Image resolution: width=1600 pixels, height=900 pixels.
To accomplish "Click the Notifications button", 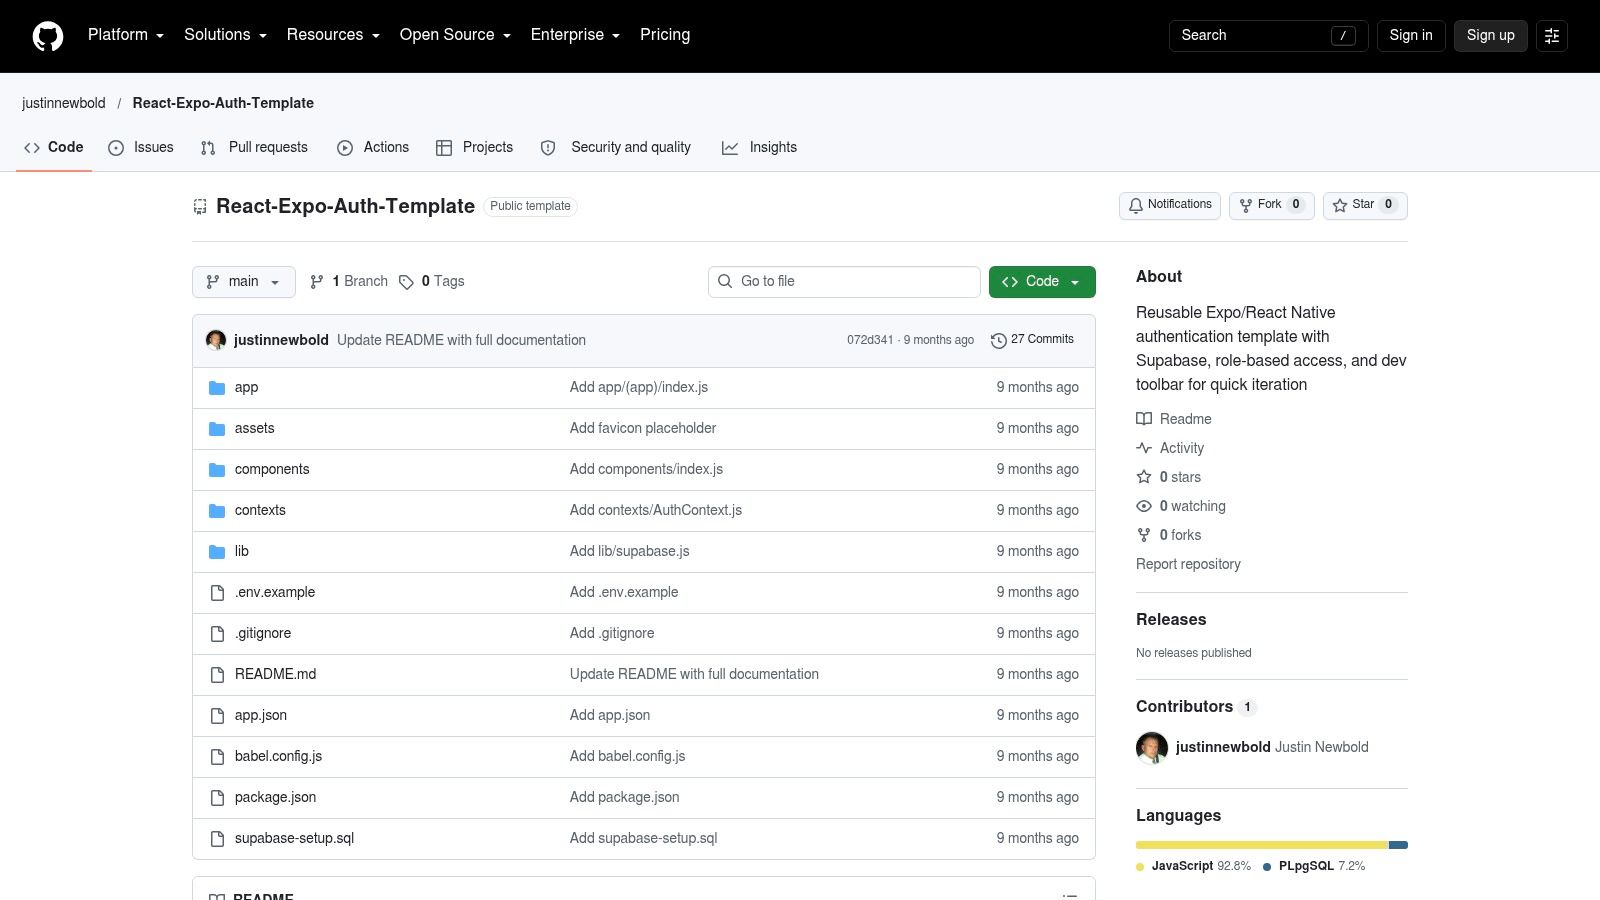I will [1170, 205].
